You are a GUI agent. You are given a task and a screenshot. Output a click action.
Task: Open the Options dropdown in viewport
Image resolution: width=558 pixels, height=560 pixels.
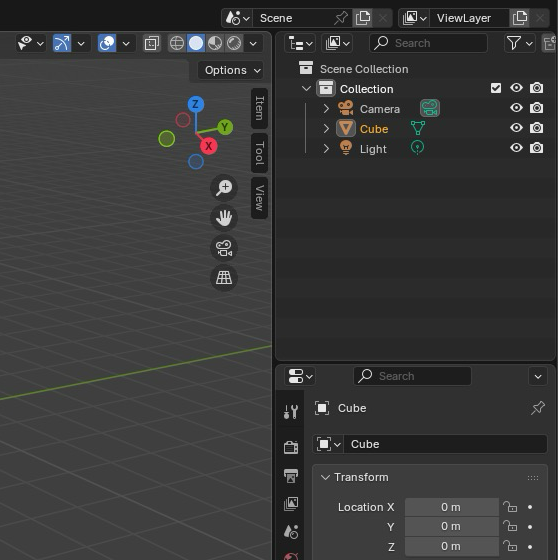230,70
